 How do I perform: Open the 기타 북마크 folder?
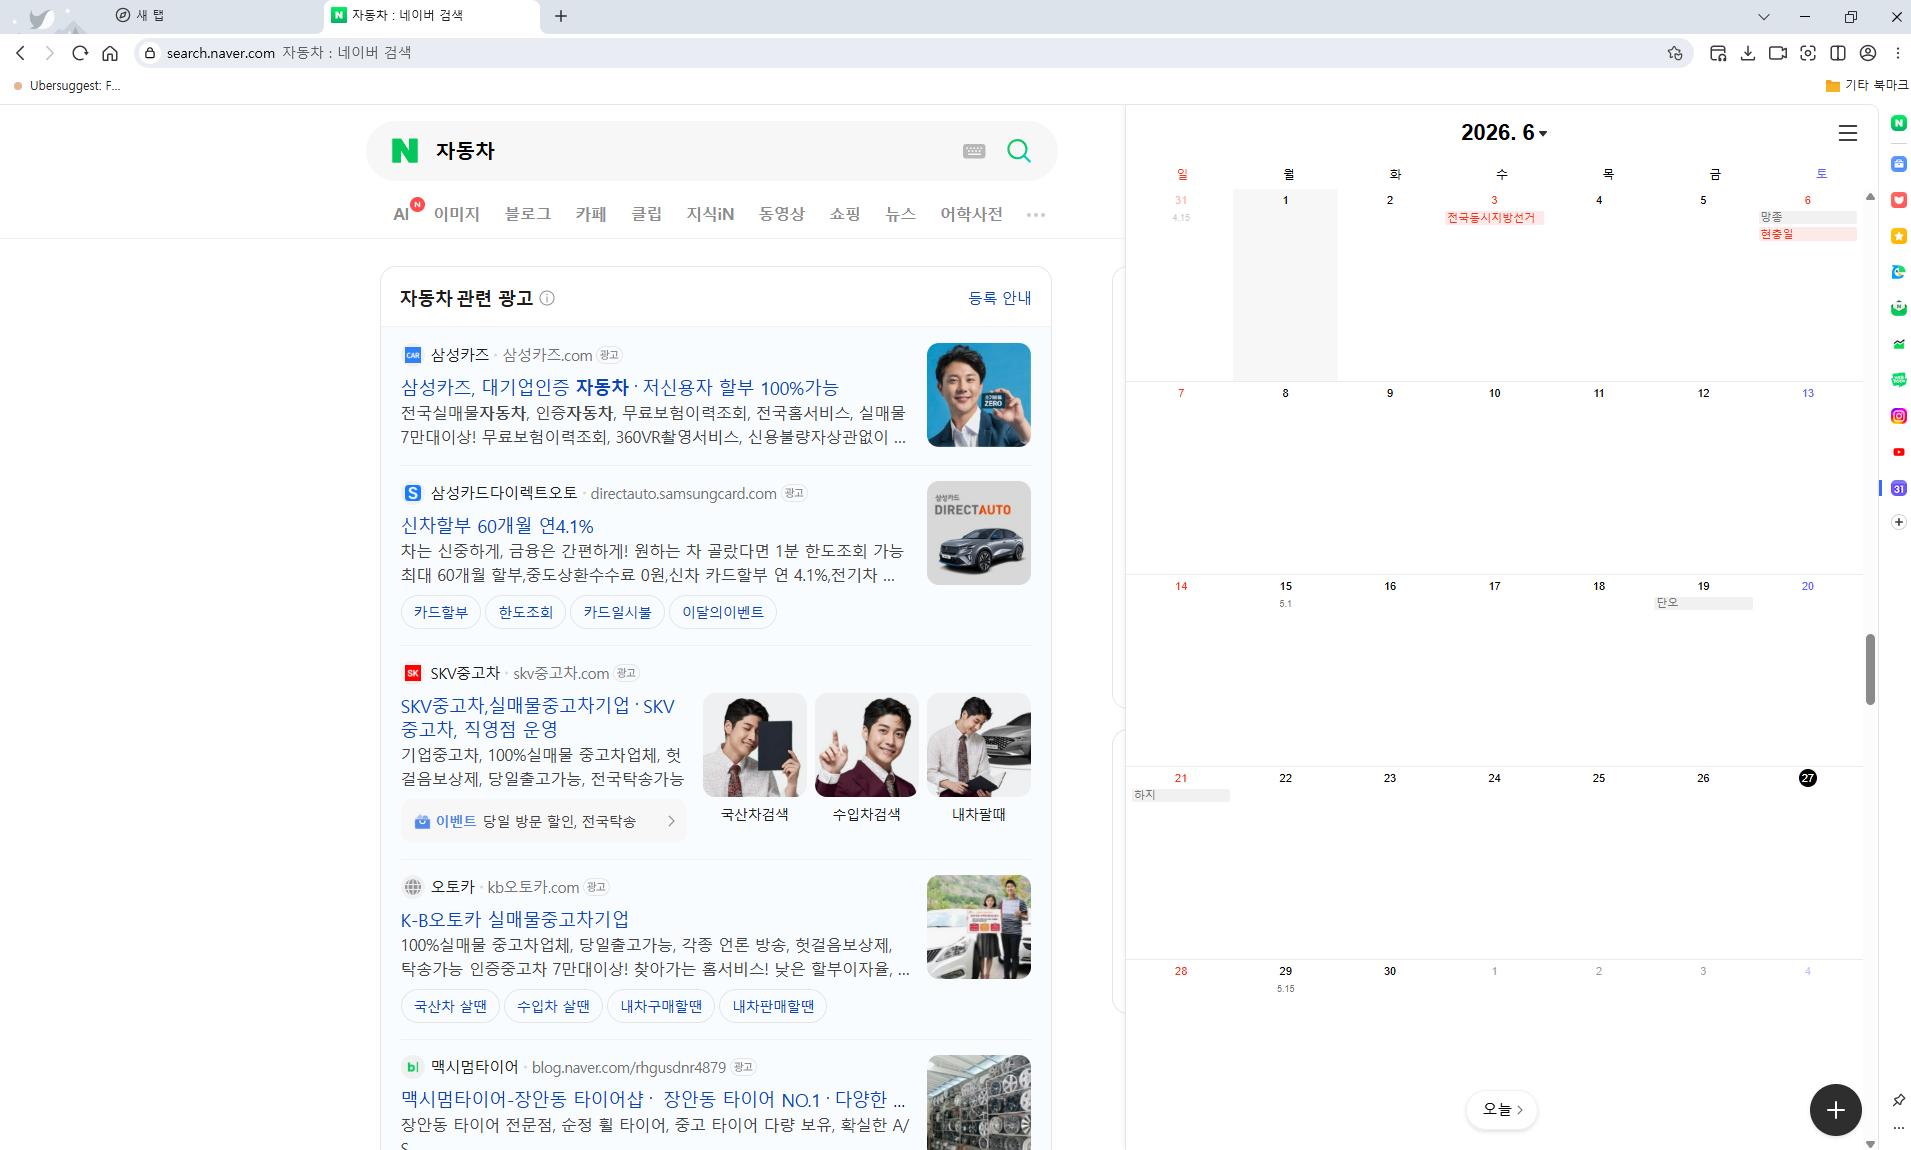click(1866, 86)
